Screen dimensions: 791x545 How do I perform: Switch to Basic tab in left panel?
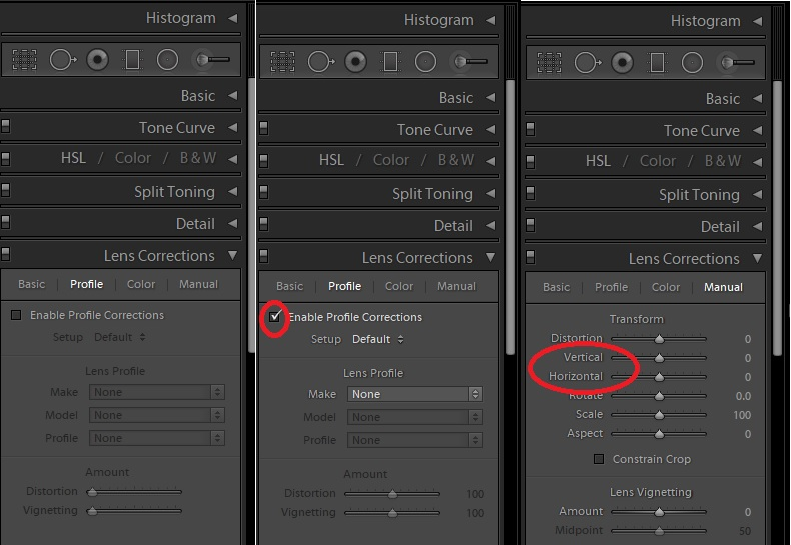[31, 284]
